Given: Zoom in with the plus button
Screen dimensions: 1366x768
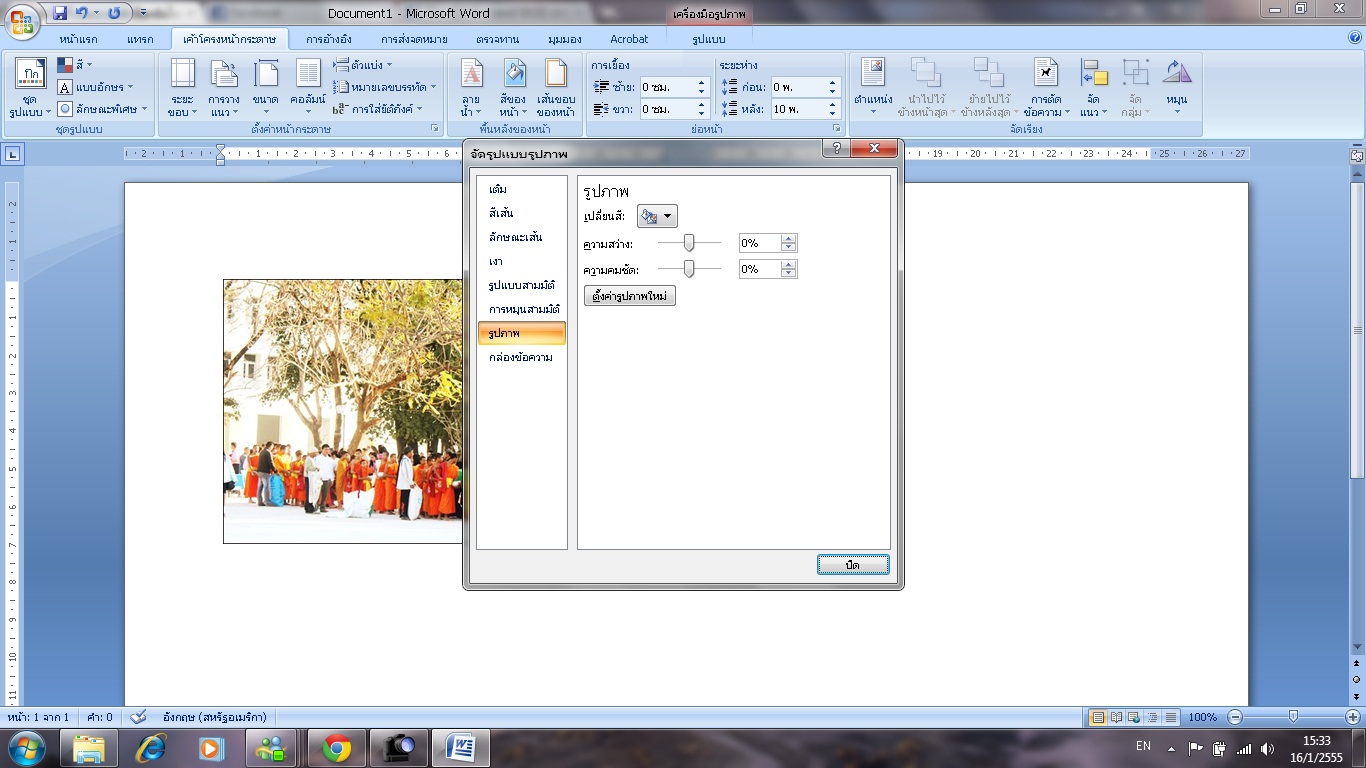Looking at the screenshot, I should (x=1353, y=717).
